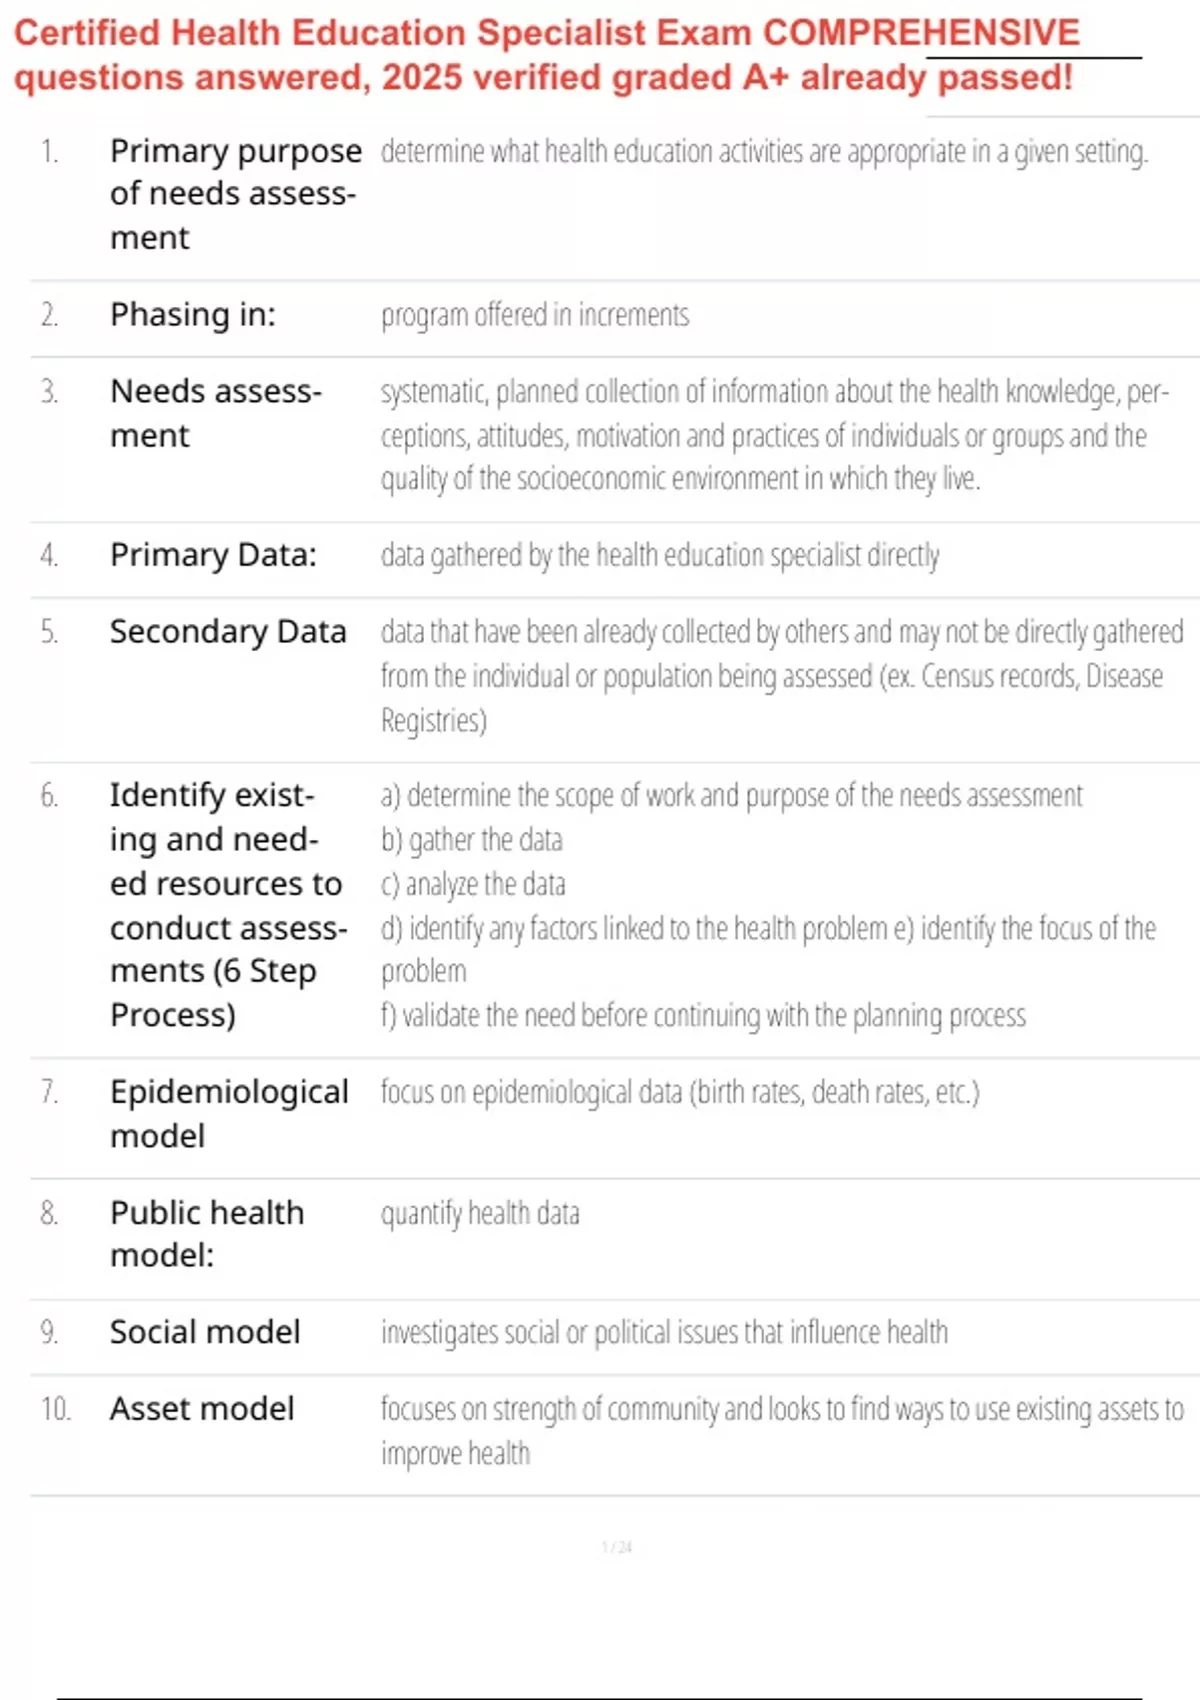Click the definition mentioning birth rates, death rates
1200x1700 pixels.
tap(680, 1092)
